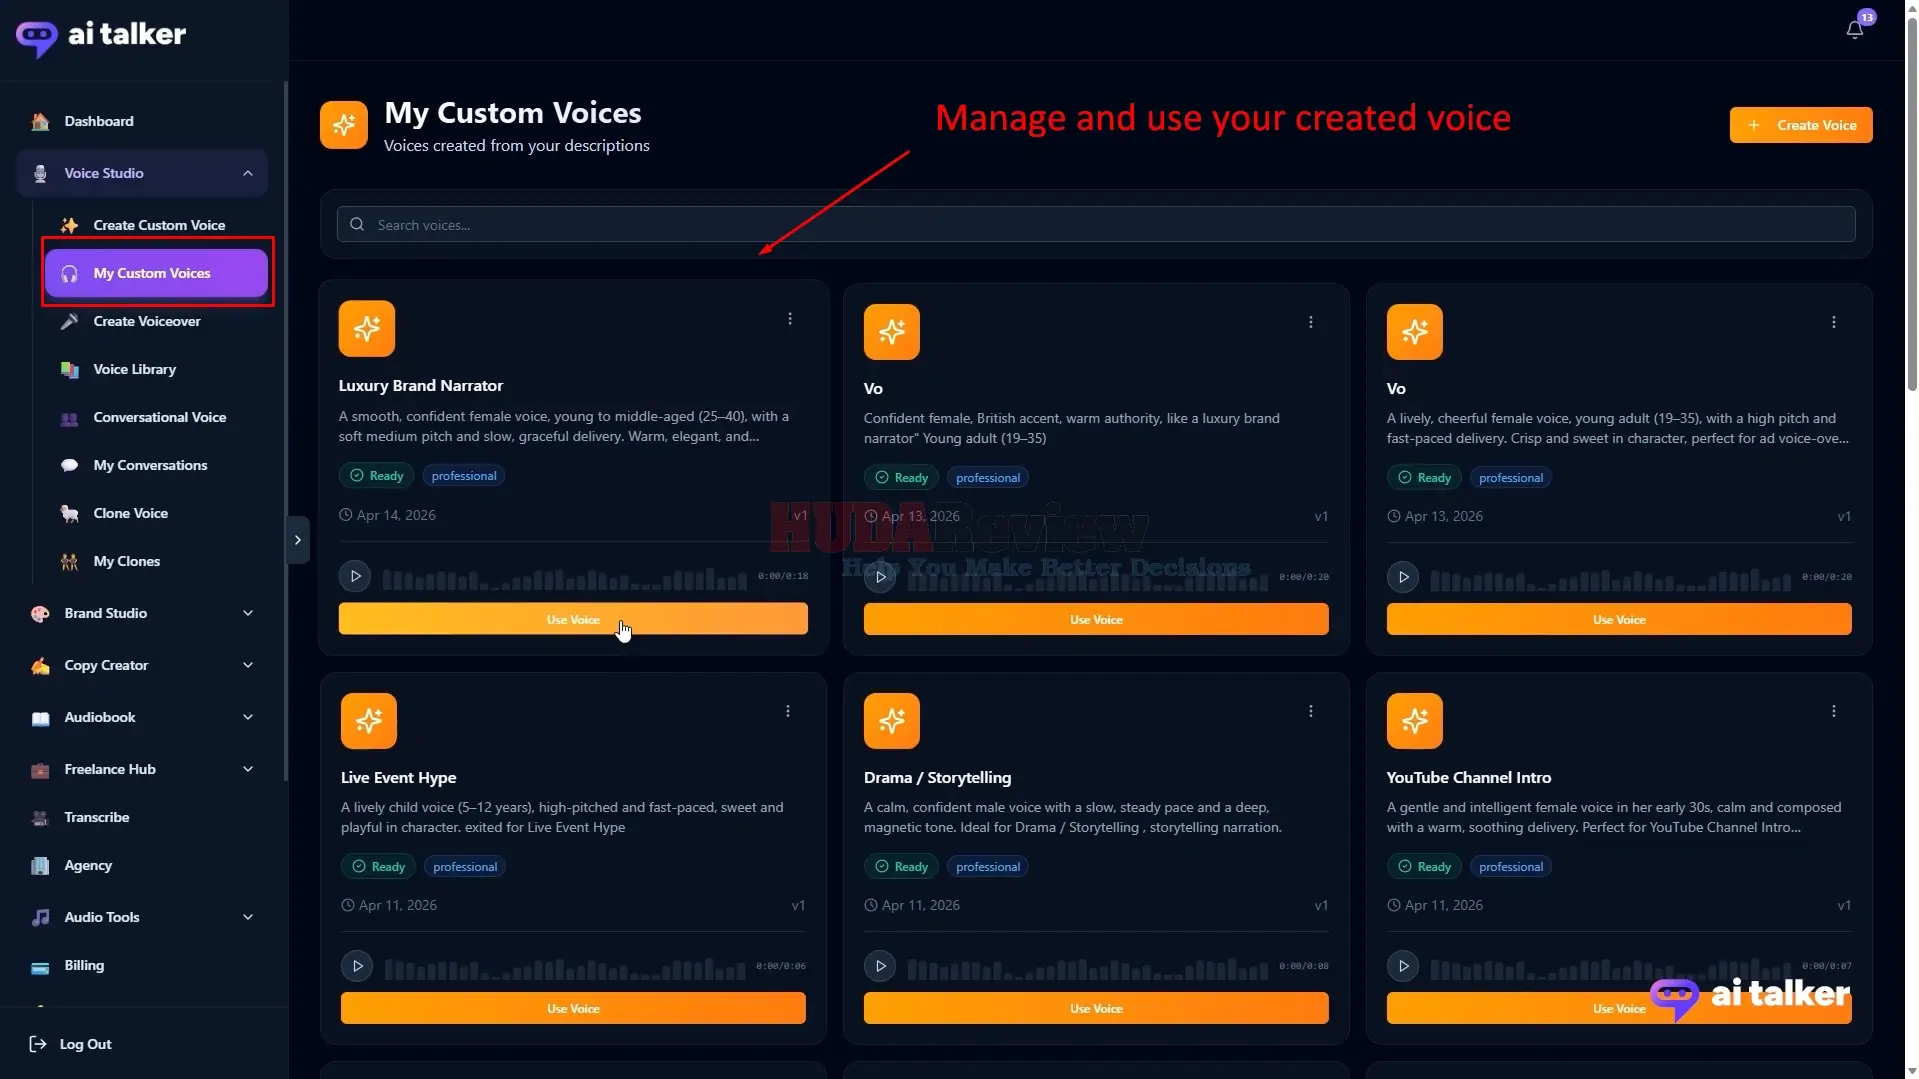Select Voice Library in the sidebar

click(156, 369)
